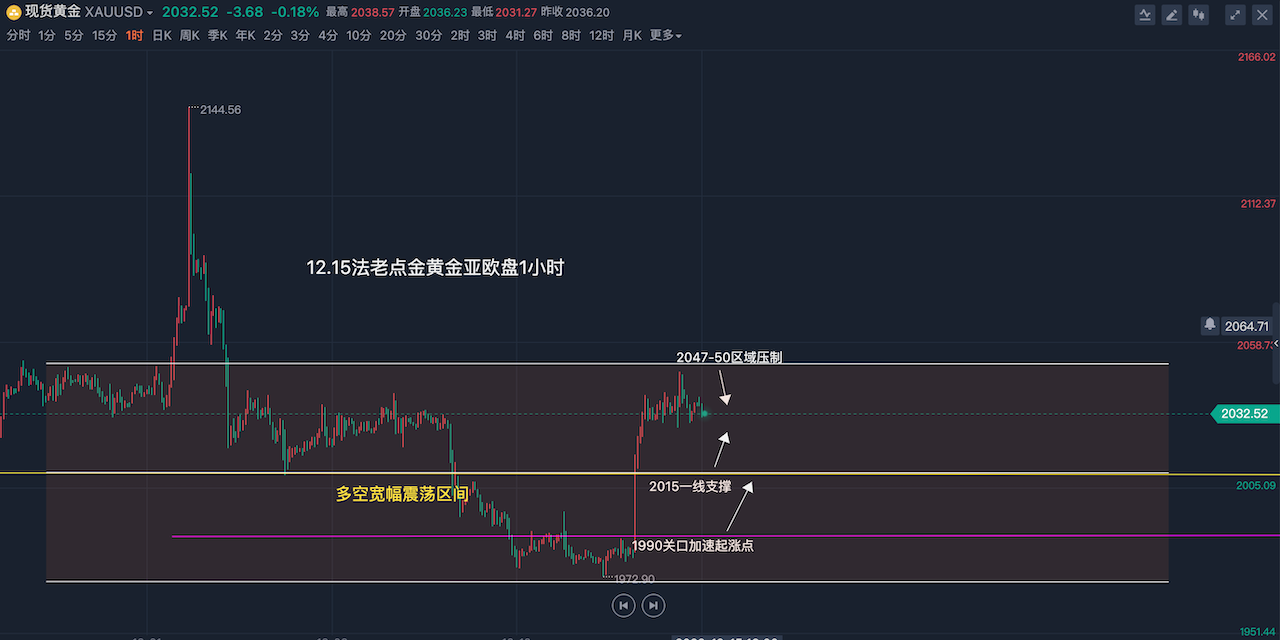Open the indicators panel icon
This screenshot has height=640, width=1280.
click(x=1145, y=14)
